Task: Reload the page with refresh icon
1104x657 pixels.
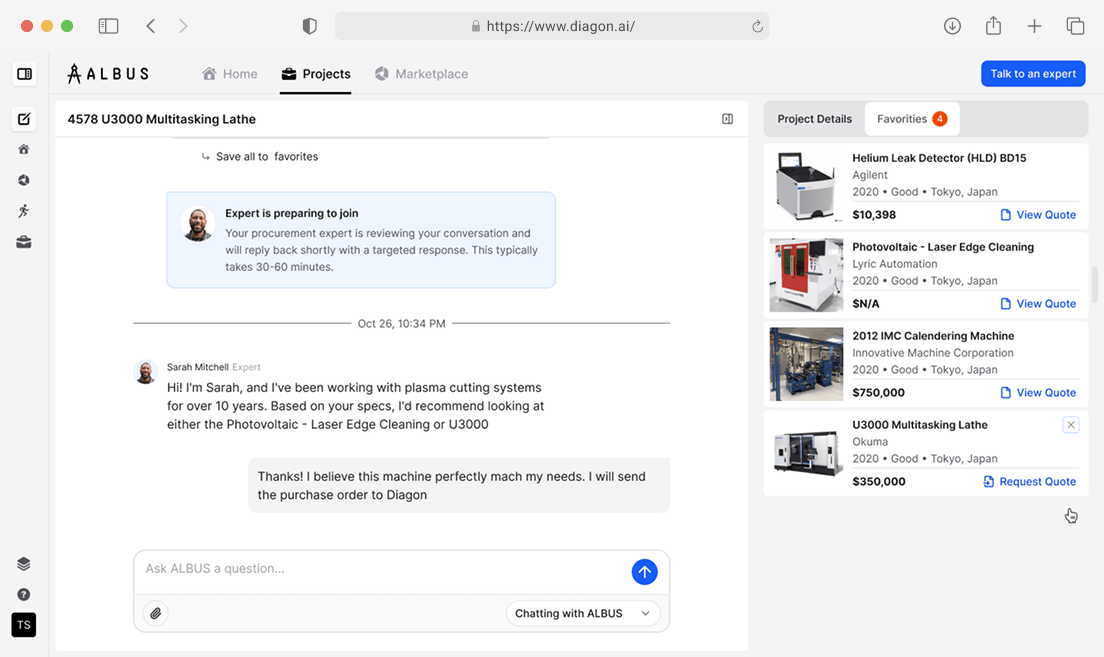Action: (757, 26)
